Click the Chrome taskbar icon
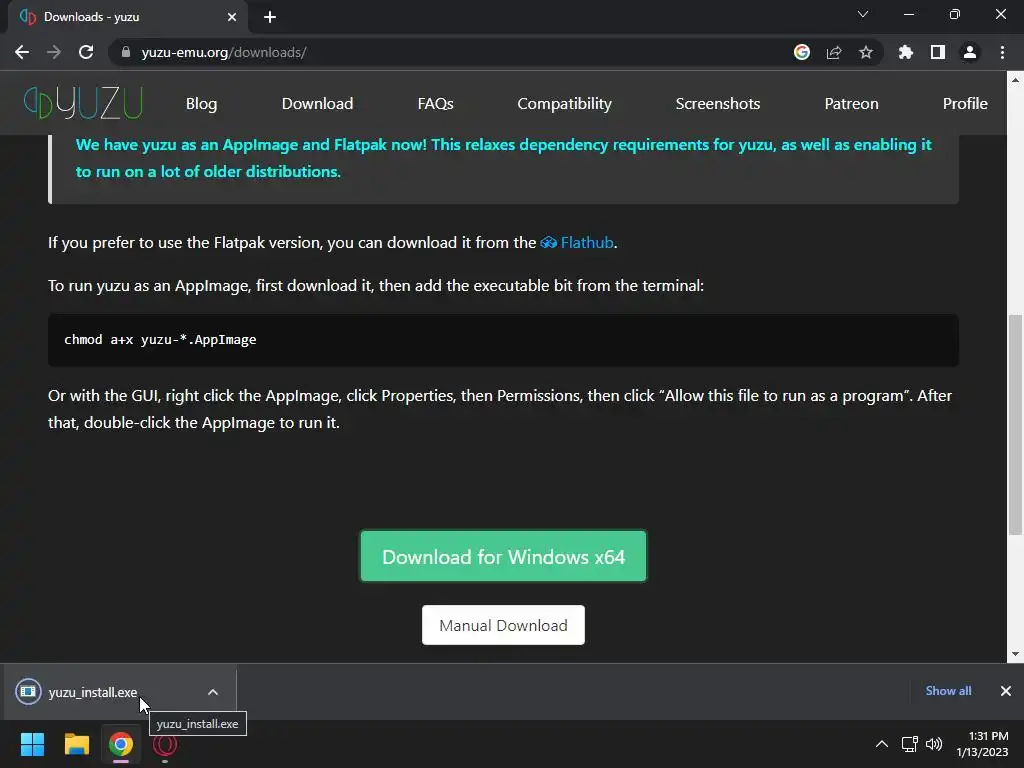The image size is (1024, 768). point(121,744)
